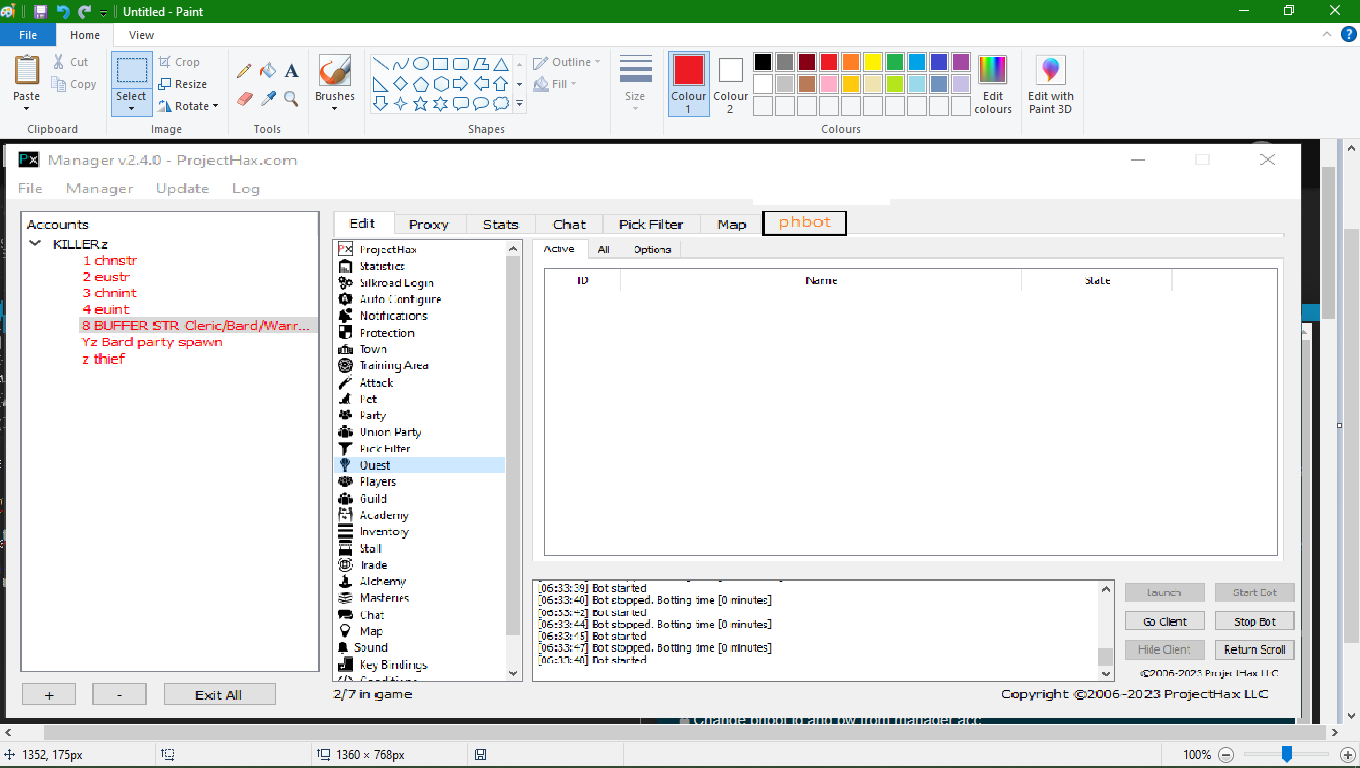Open the File menu in Paint
1360x768 pixels.
(x=27, y=35)
